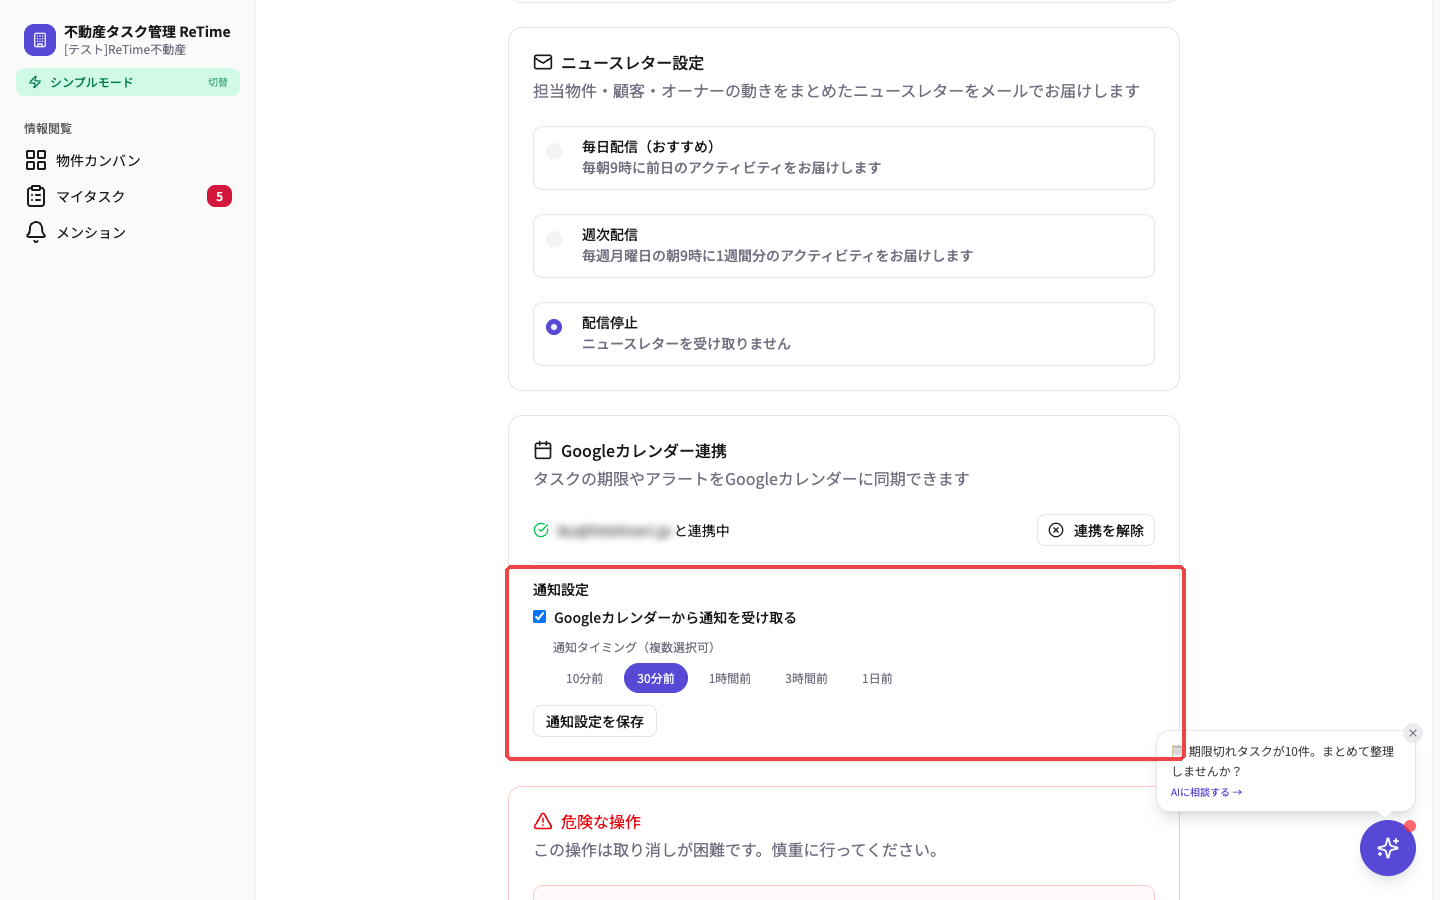
Task: Click 通知設定を保存 button
Action: pos(595,721)
